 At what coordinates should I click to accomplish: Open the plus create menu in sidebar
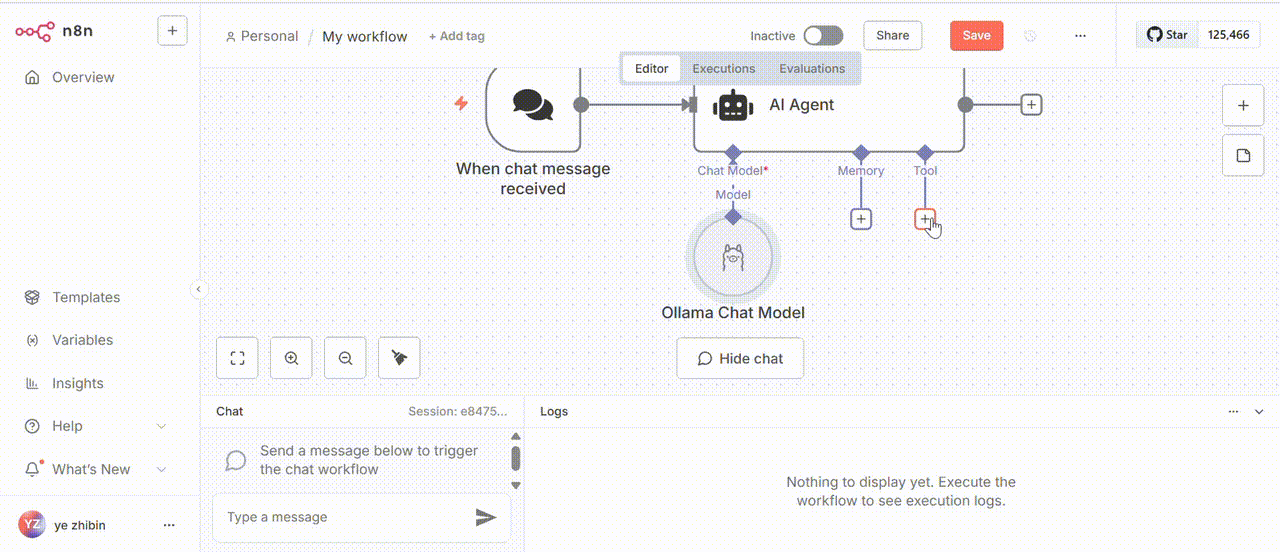point(172,31)
